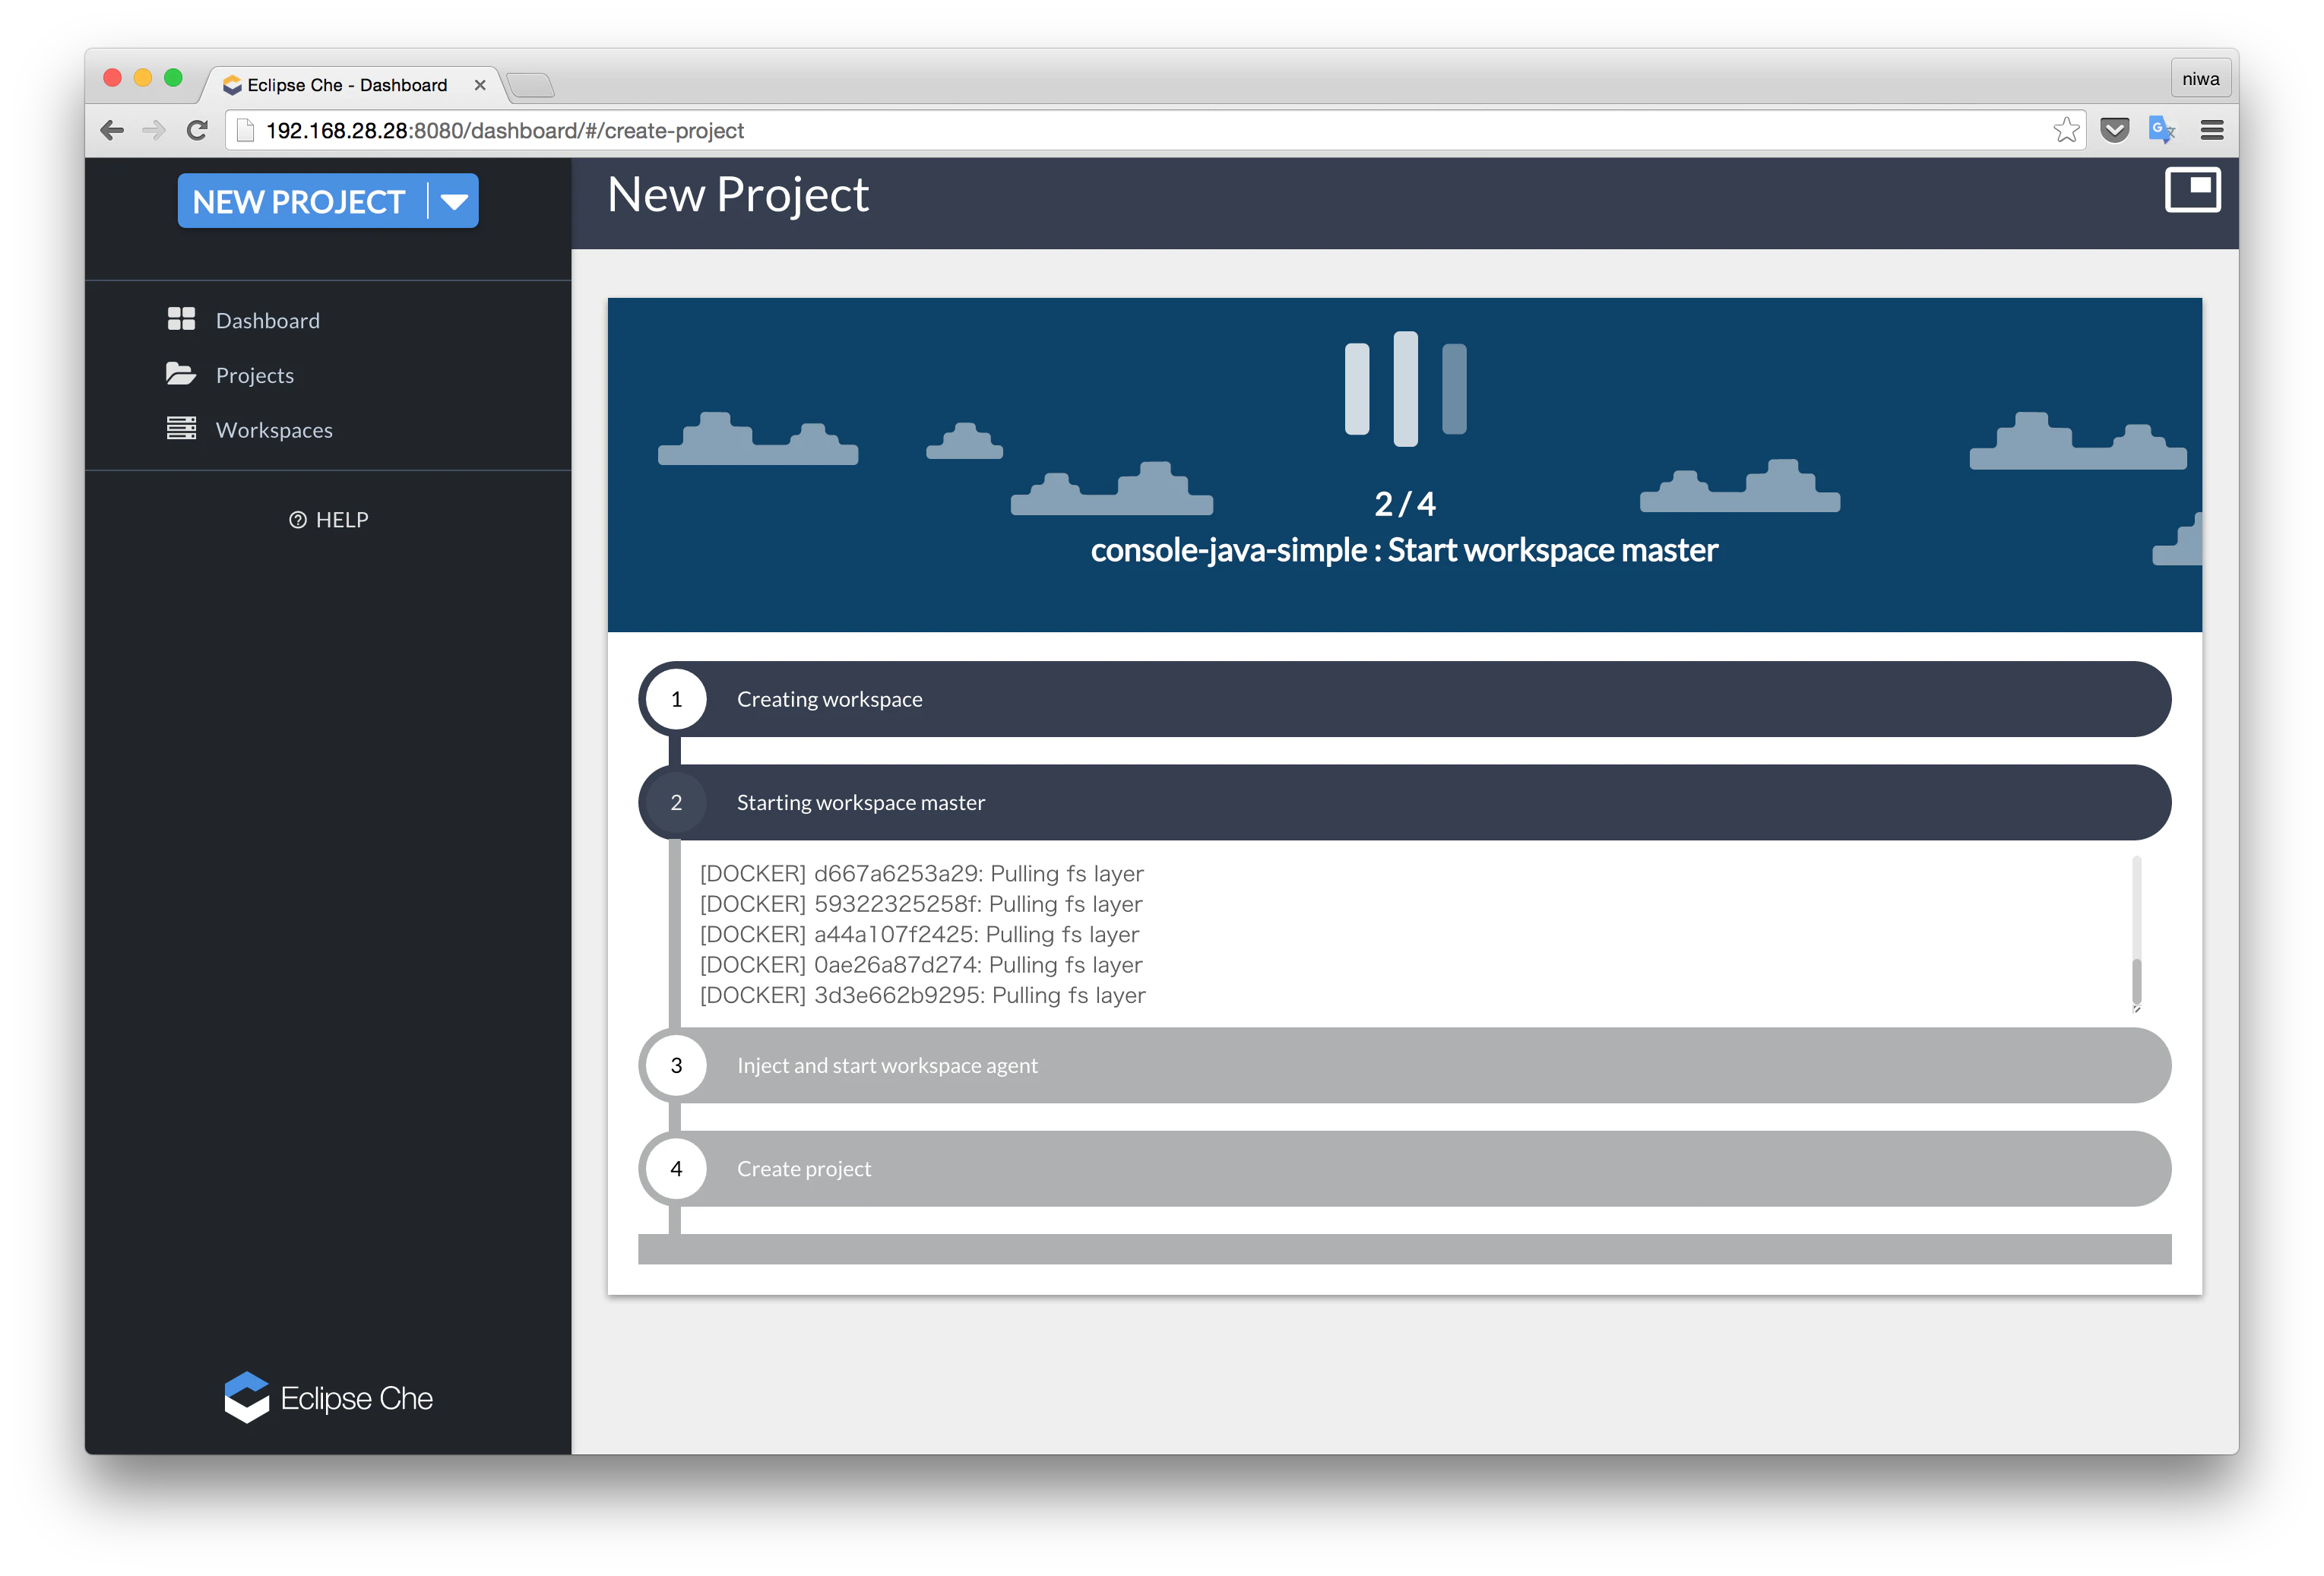Open a new browser tab
The width and height of the screenshot is (2324, 1576).
pos(531,86)
